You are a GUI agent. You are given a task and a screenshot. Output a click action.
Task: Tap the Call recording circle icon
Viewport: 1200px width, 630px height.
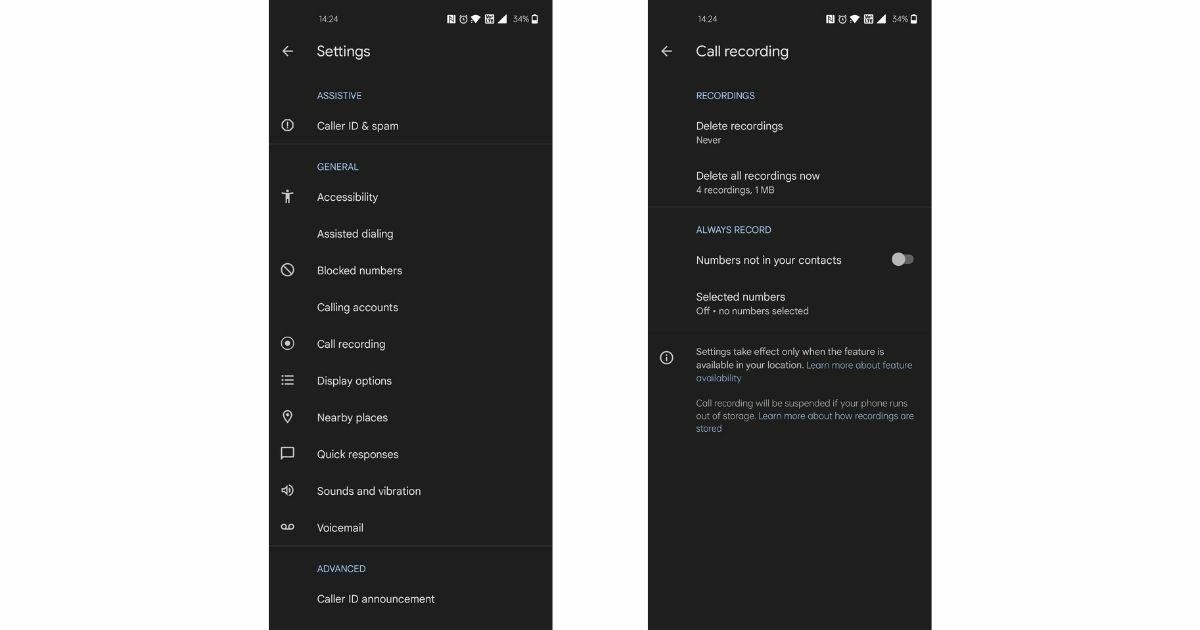coord(288,344)
